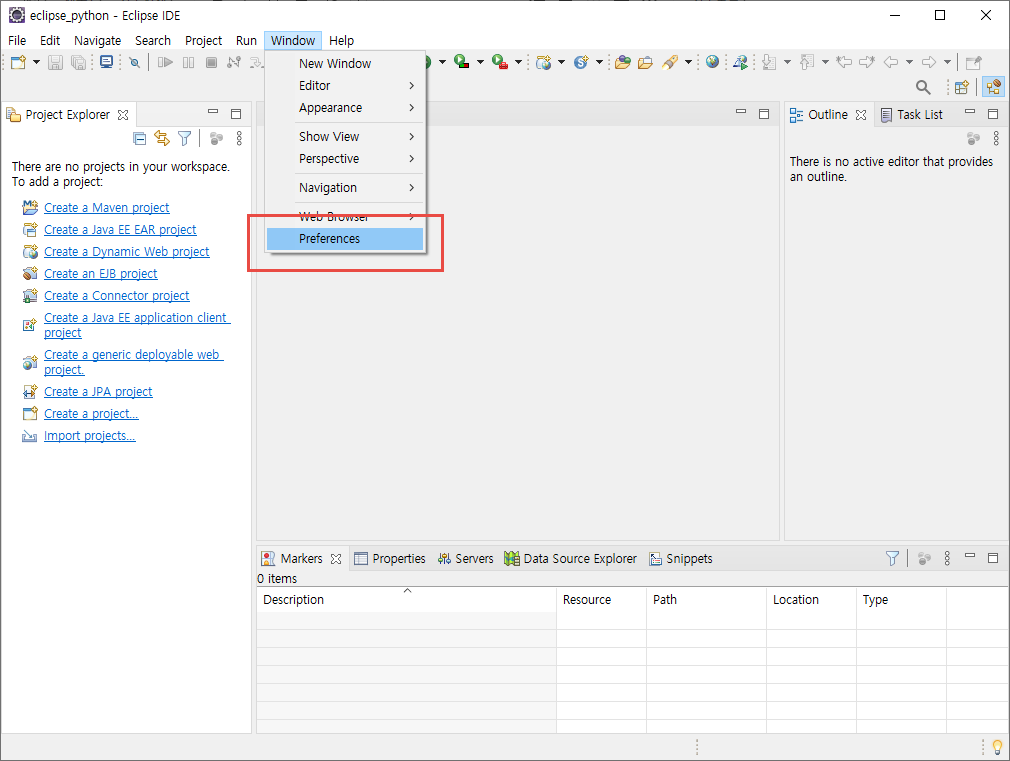Click the Save toolbar icon
The width and height of the screenshot is (1010, 761).
click(55, 63)
